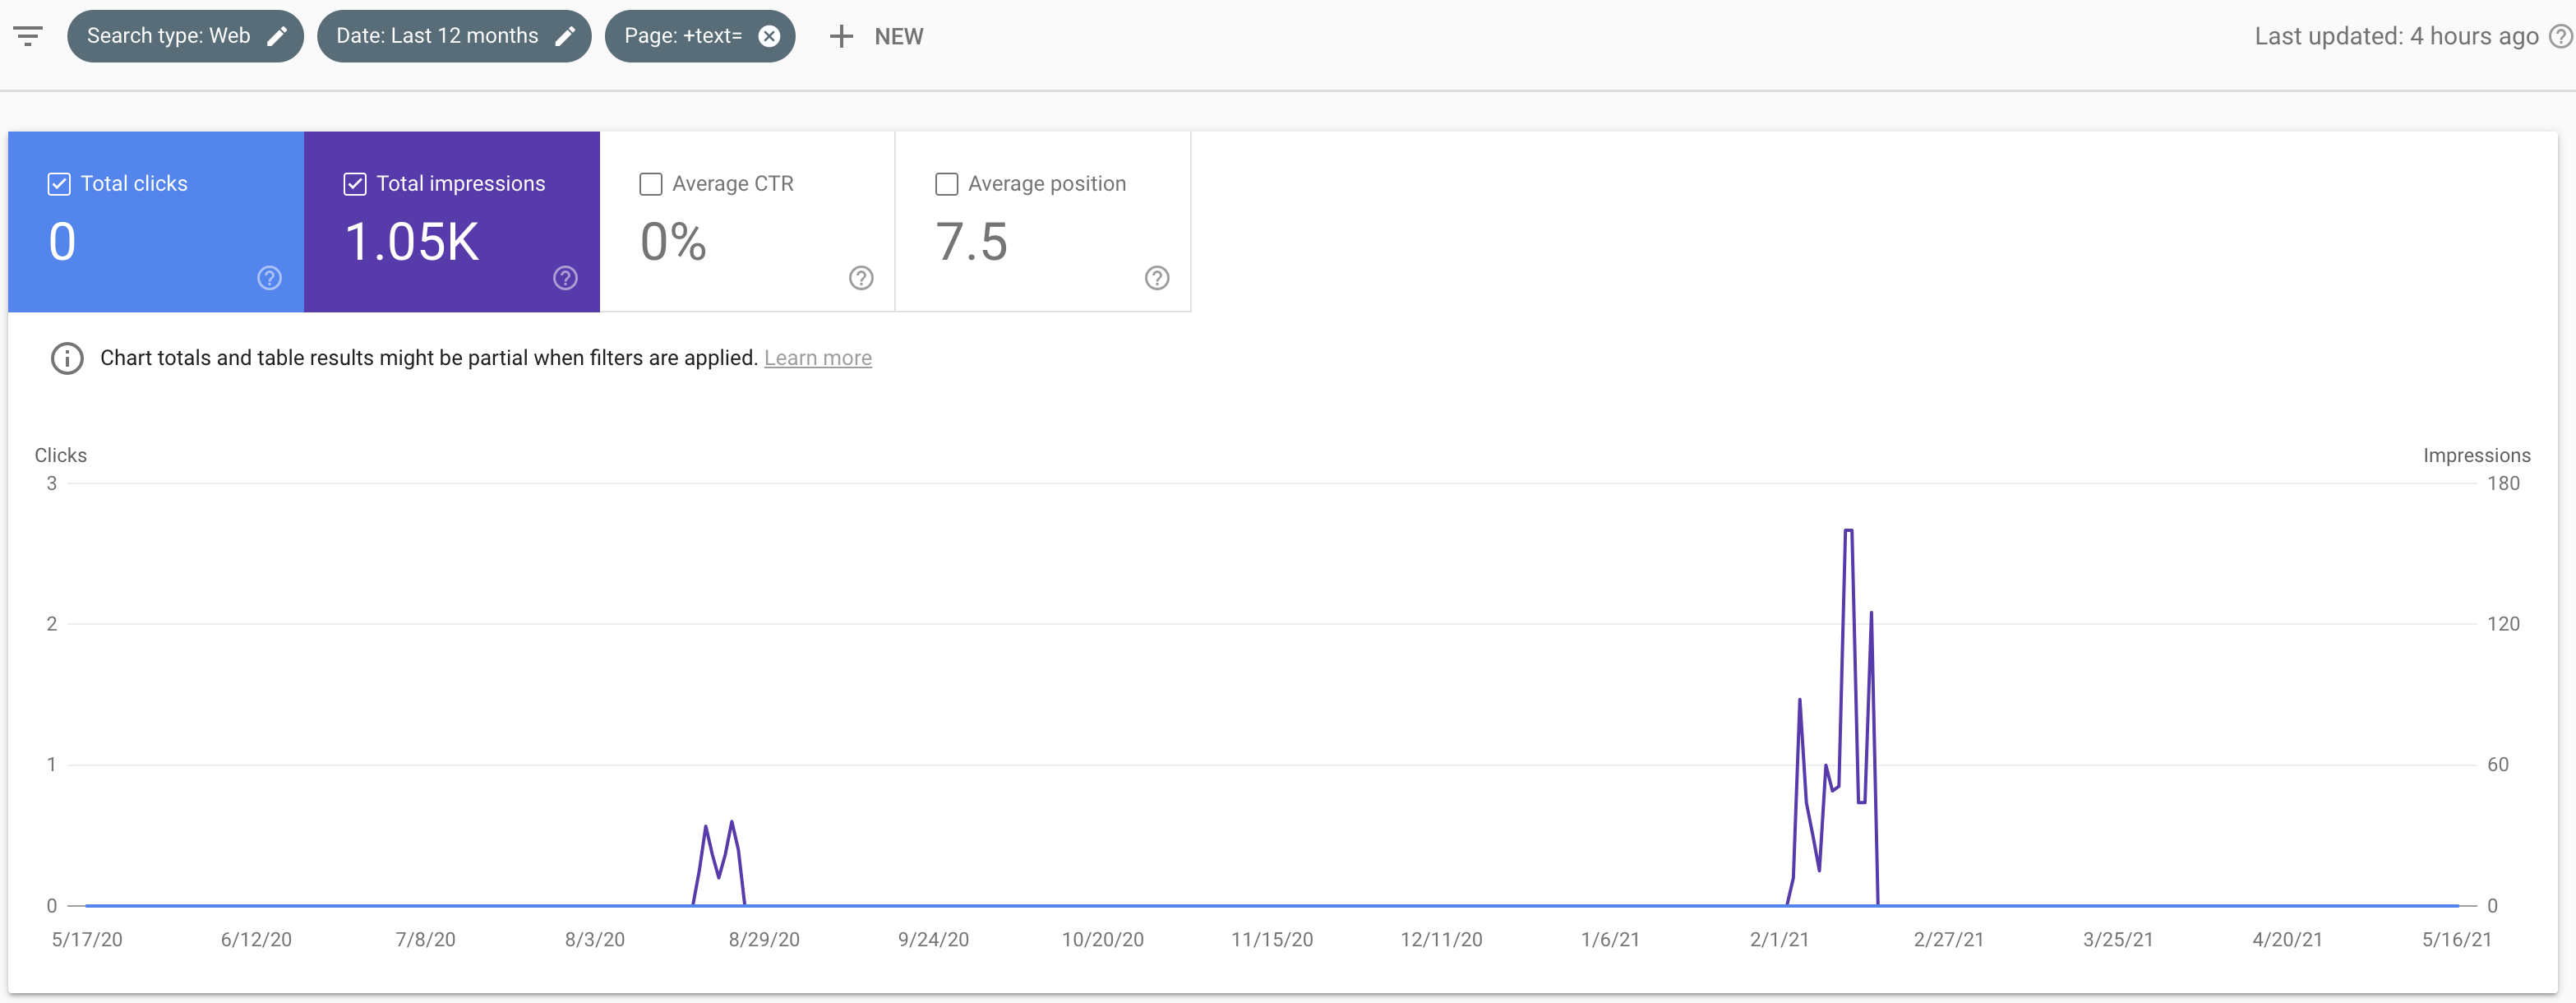The image size is (2576, 1003).
Task: Click the small impressions peak in August 2020
Action: click(732, 822)
